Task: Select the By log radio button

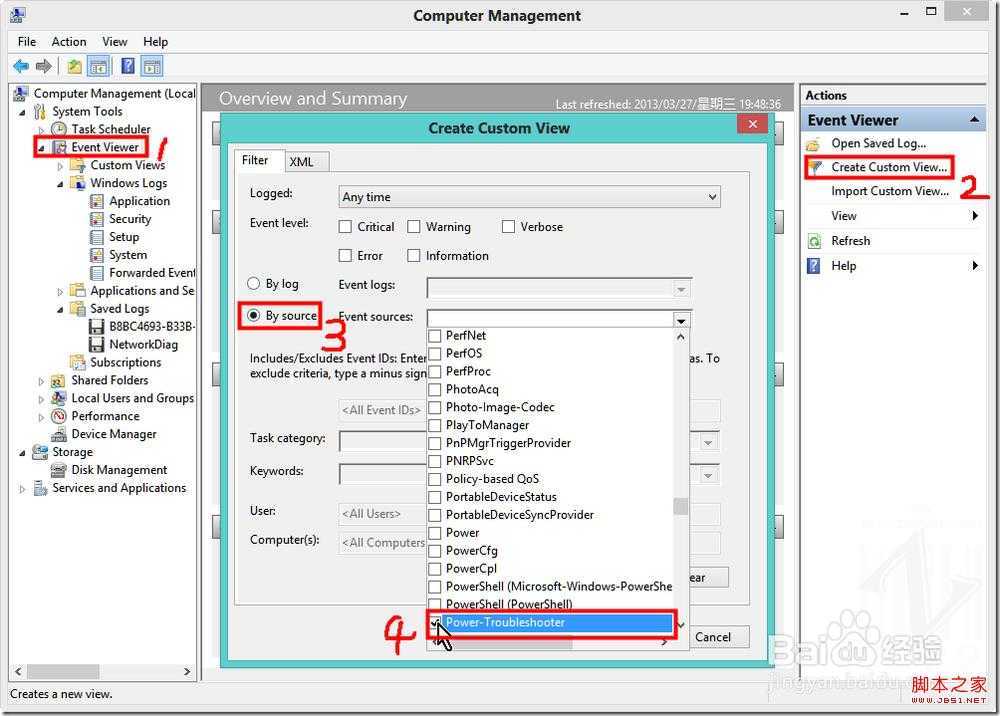Action: pyautogui.click(x=254, y=284)
